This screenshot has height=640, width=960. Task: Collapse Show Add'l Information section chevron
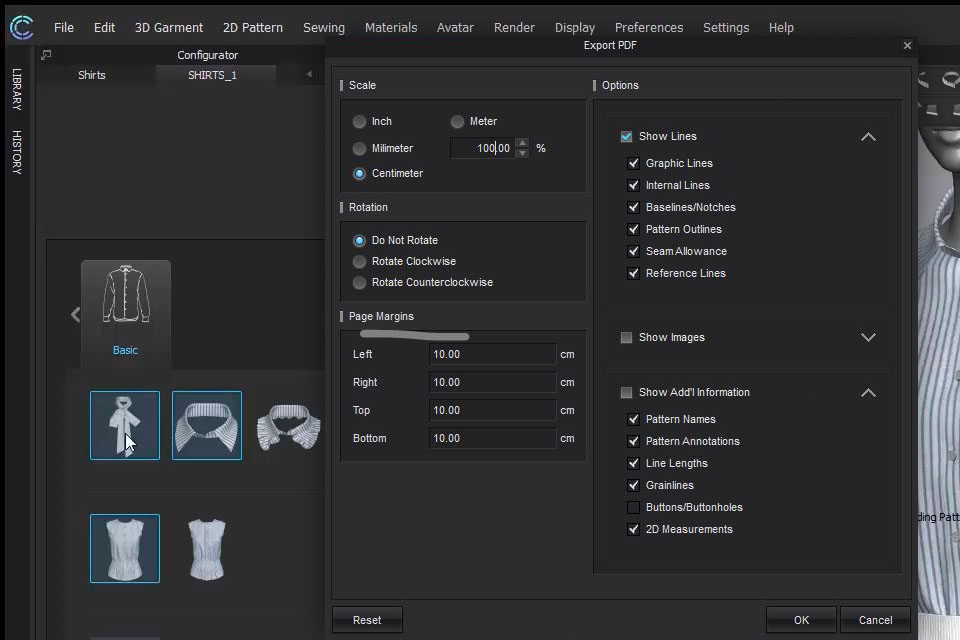(x=868, y=393)
